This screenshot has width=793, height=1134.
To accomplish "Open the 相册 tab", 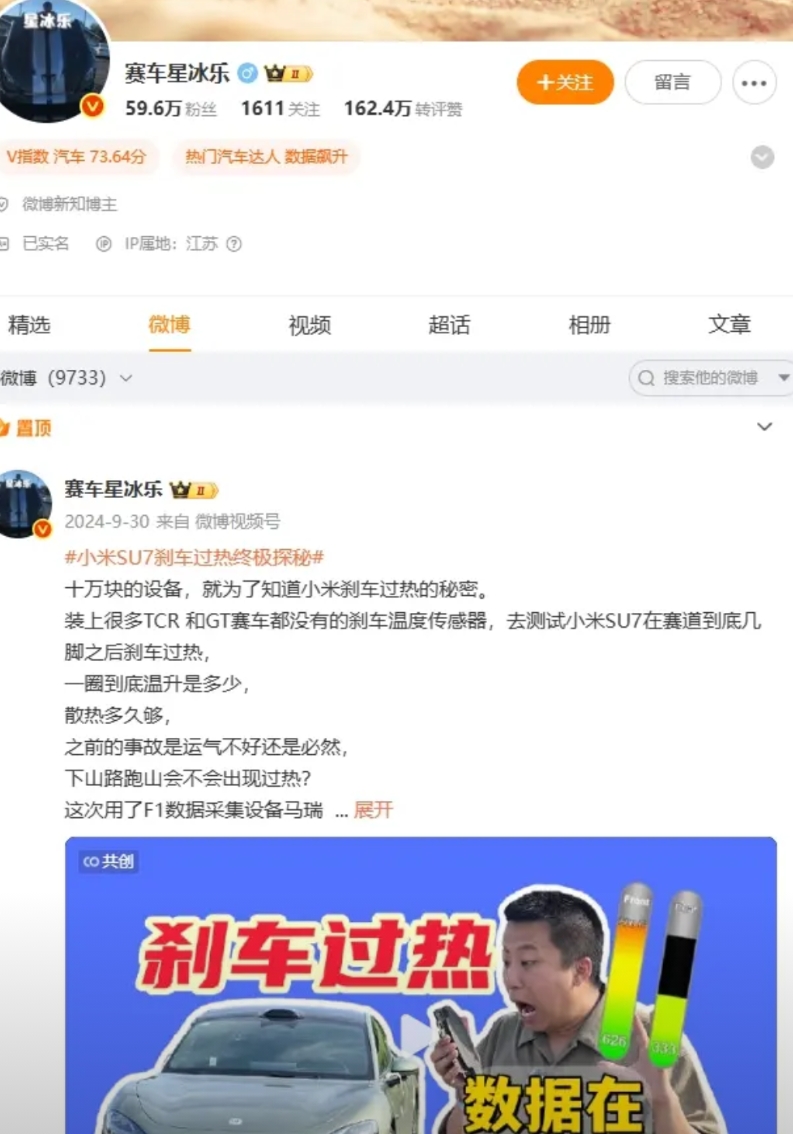I will 589,325.
